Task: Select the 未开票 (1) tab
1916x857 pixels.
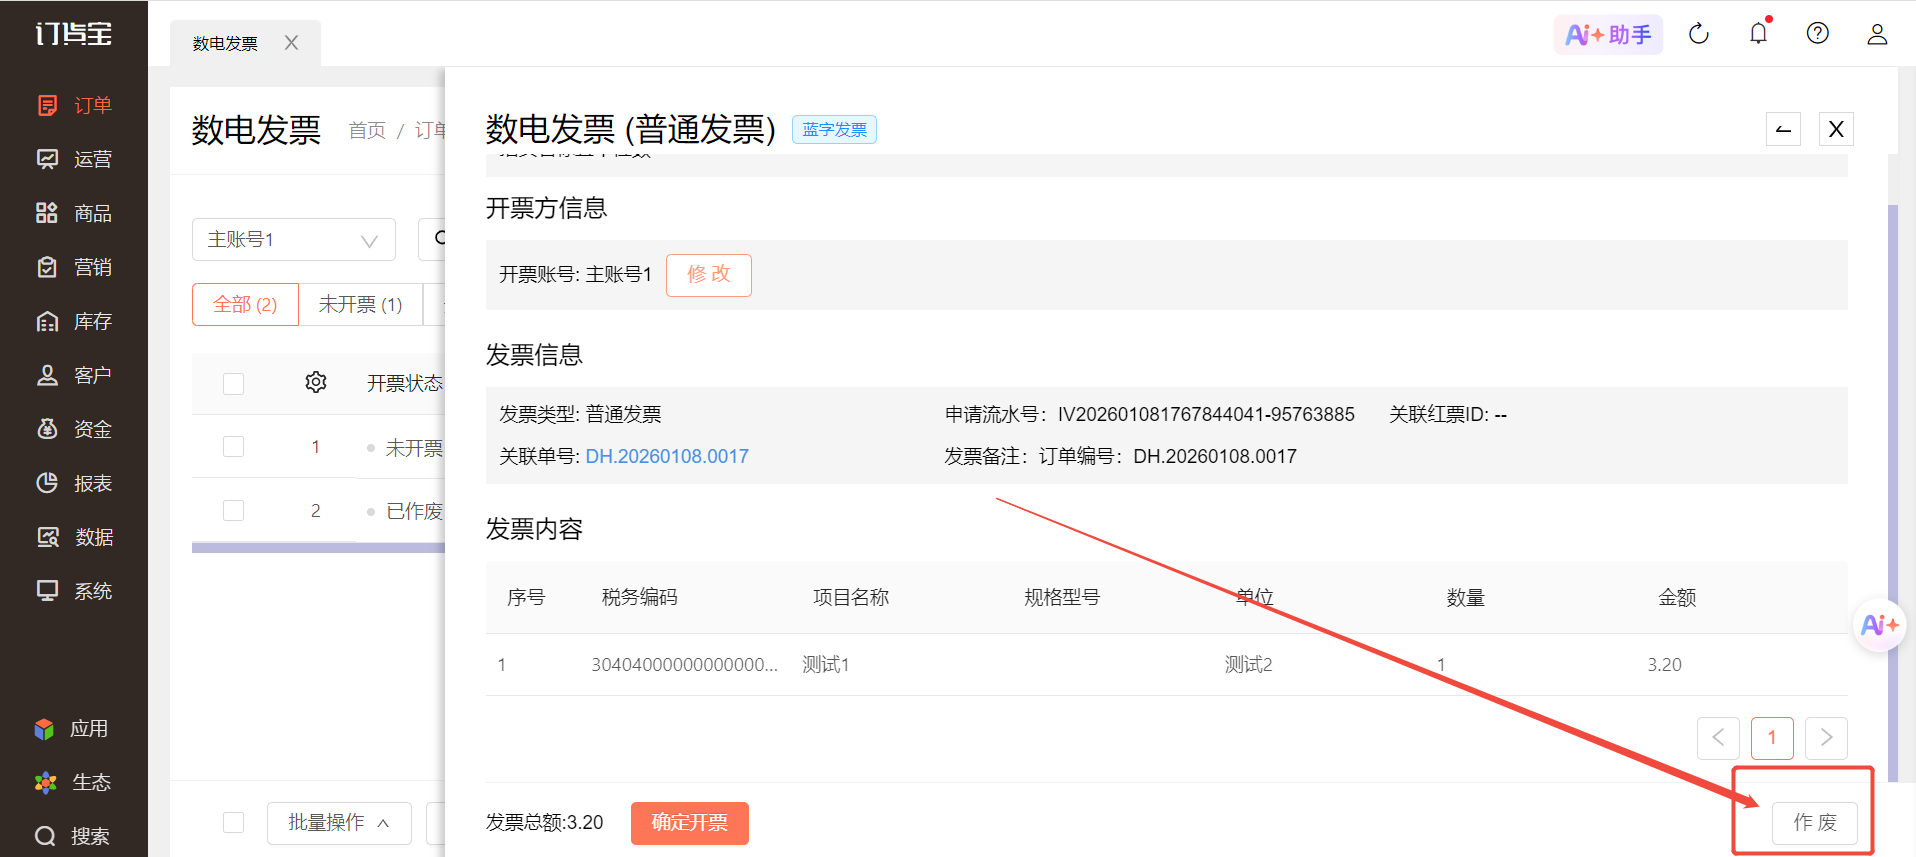Action: (360, 304)
